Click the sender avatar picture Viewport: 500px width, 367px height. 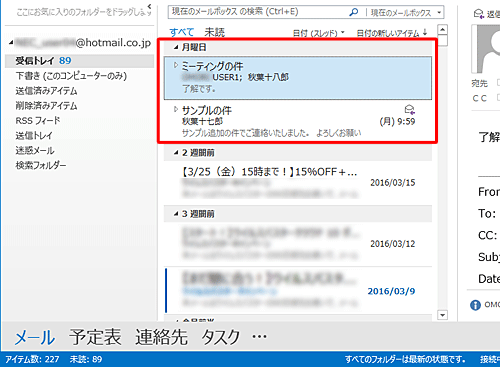tap(486, 49)
